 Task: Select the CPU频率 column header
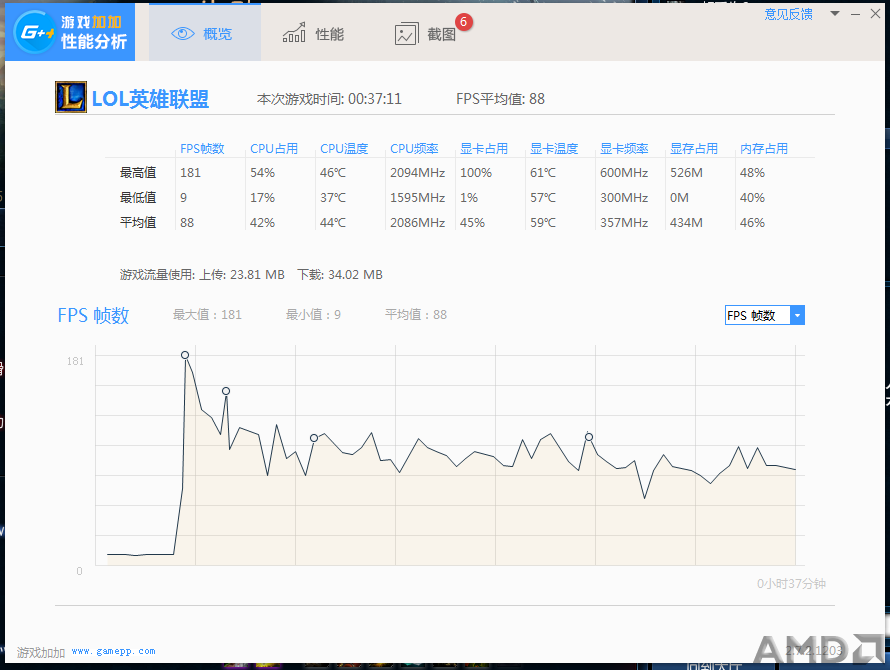[414, 149]
